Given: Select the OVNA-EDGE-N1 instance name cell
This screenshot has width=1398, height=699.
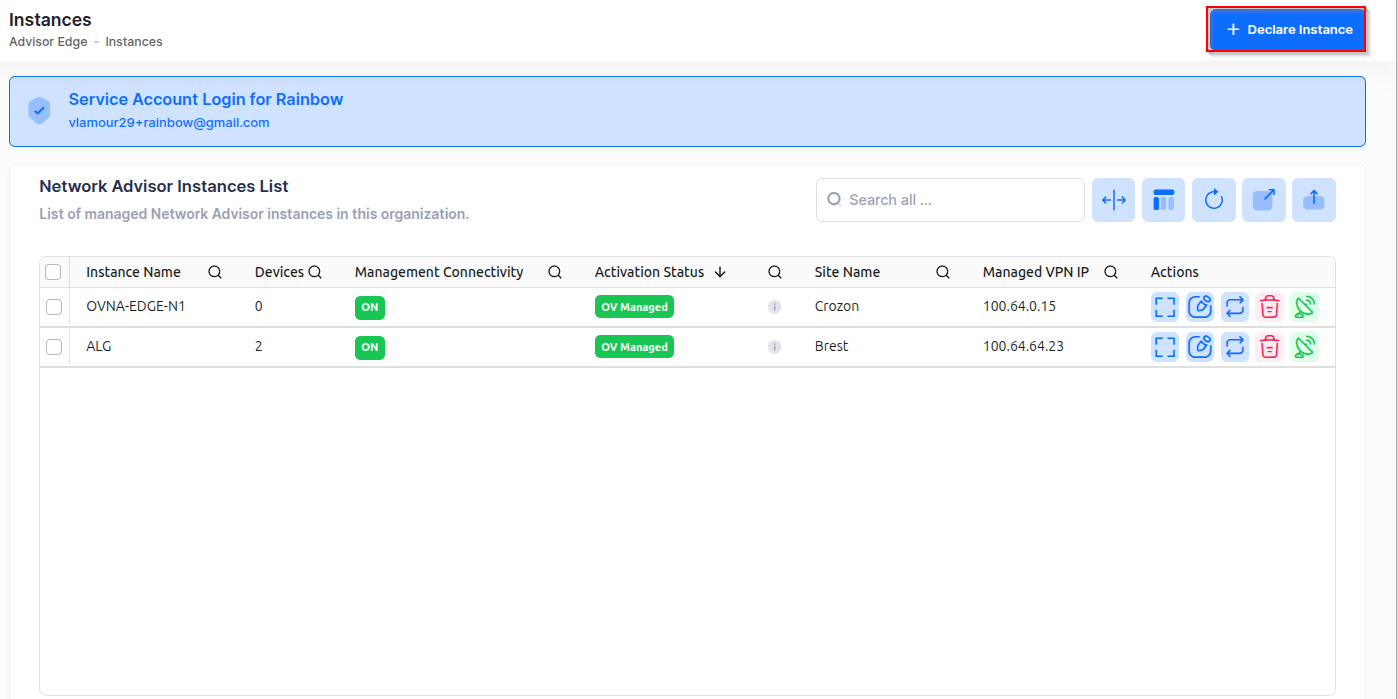Looking at the screenshot, I should coord(136,306).
